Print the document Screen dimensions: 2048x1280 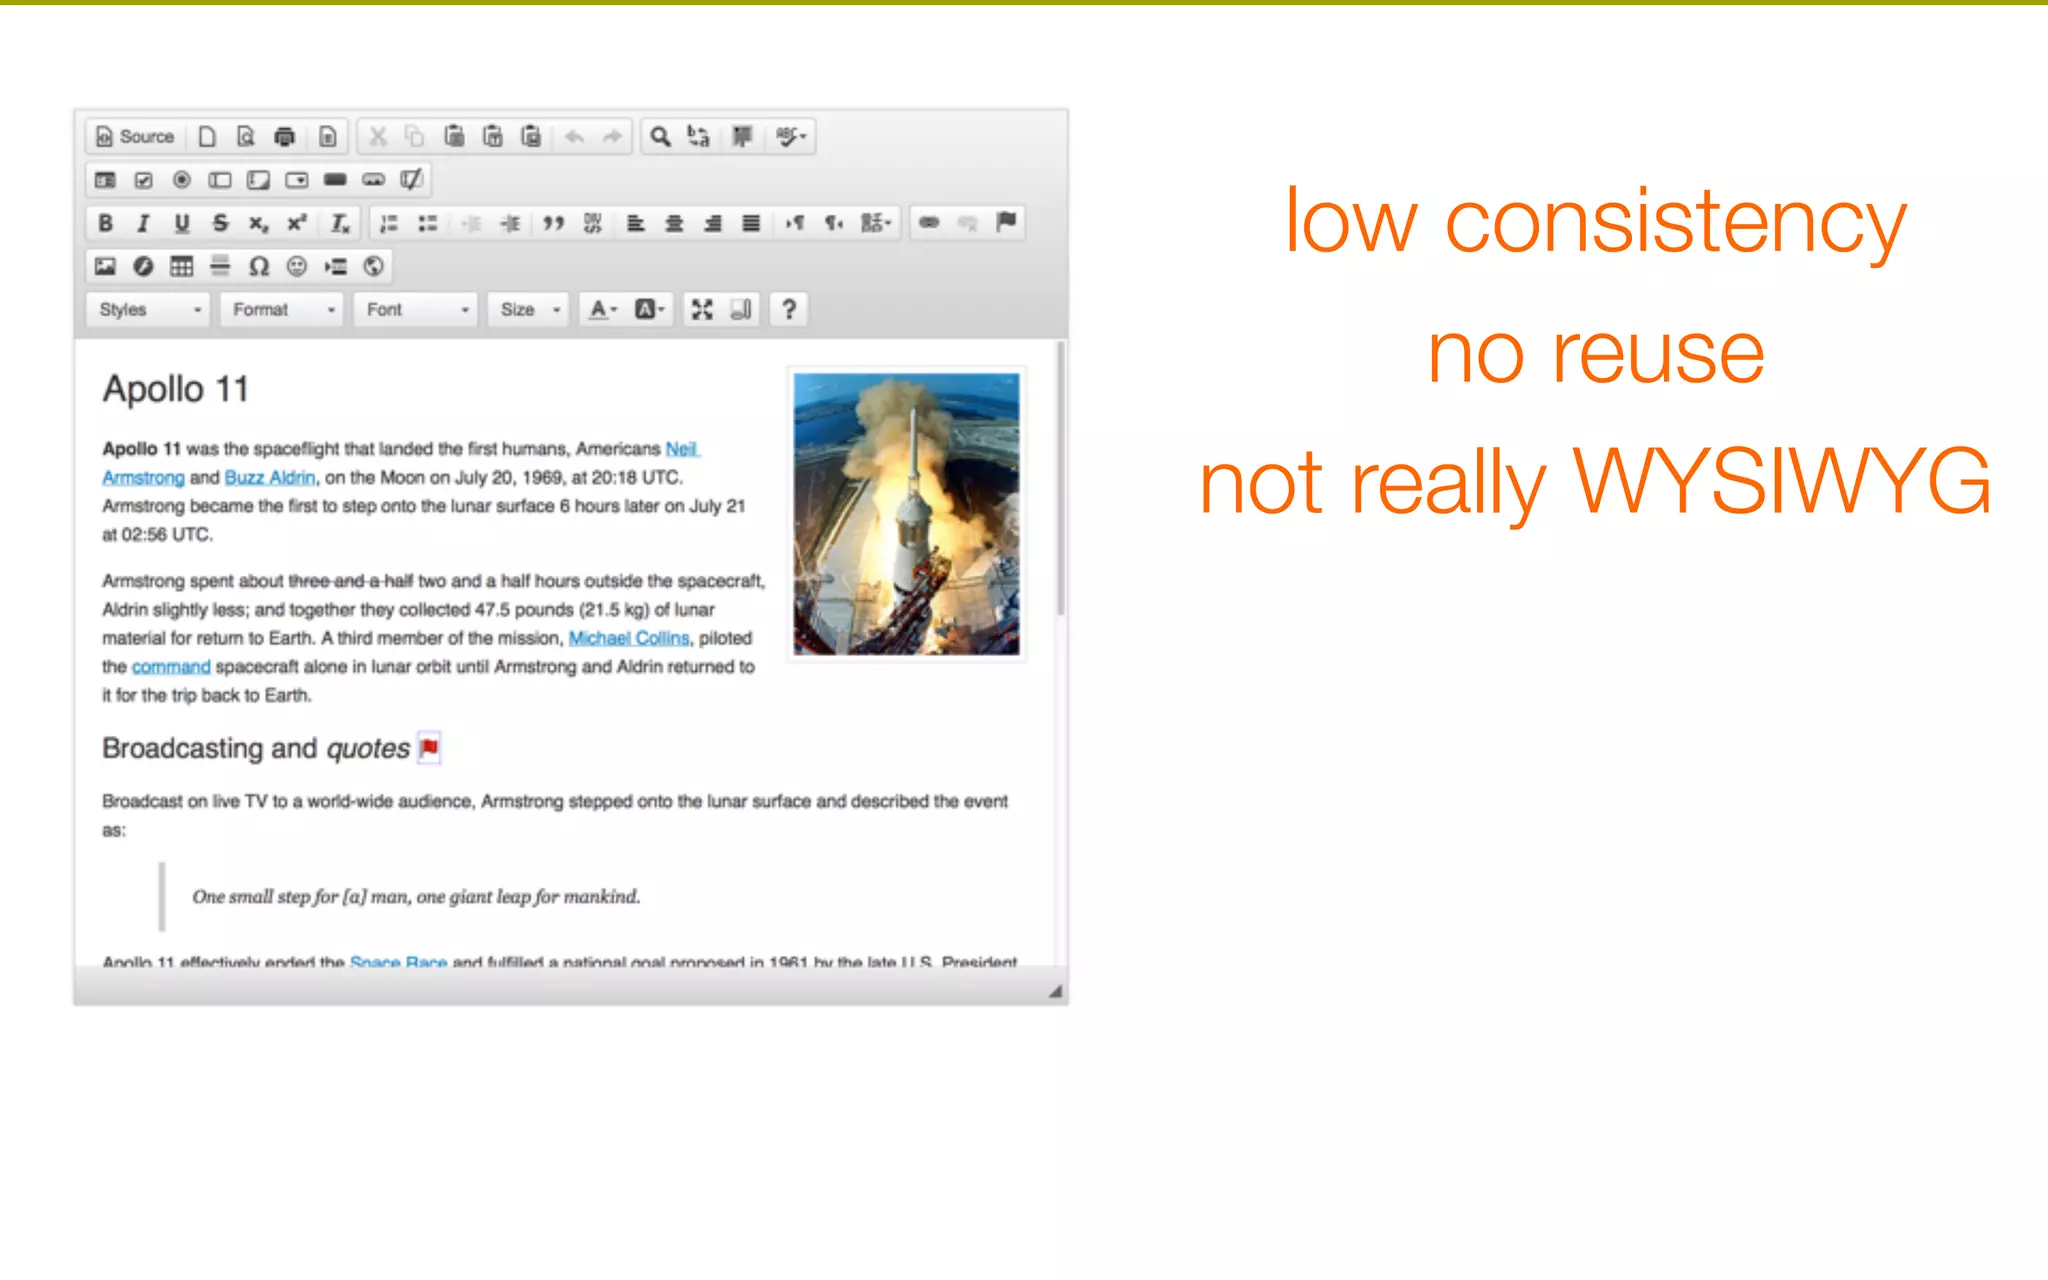coord(285,136)
